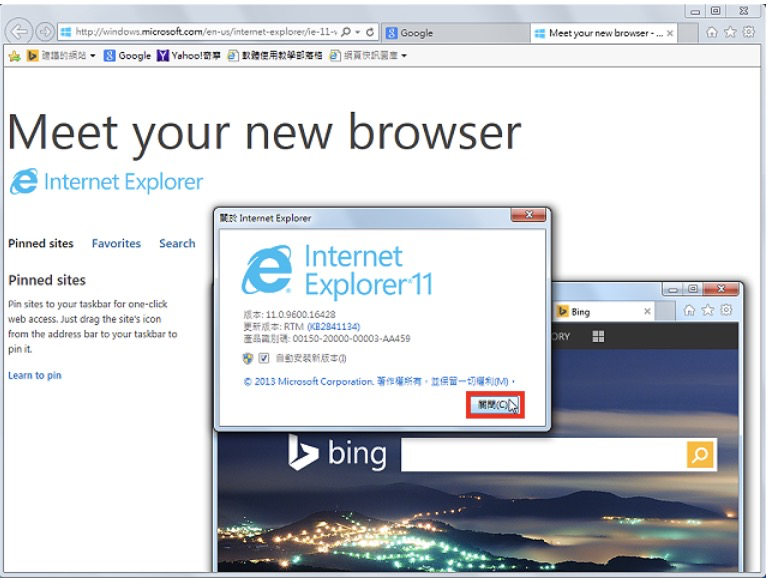Open Yahoo! favorites bar link
The height and width of the screenshot is (578, 770).
point(189,55)
